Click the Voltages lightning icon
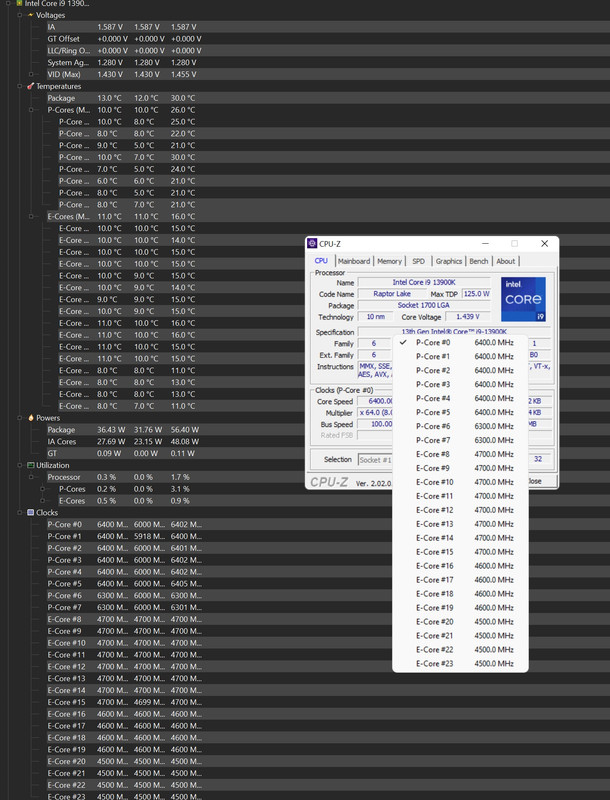Screen dimensions: 610x800 (x=31, y=15)
